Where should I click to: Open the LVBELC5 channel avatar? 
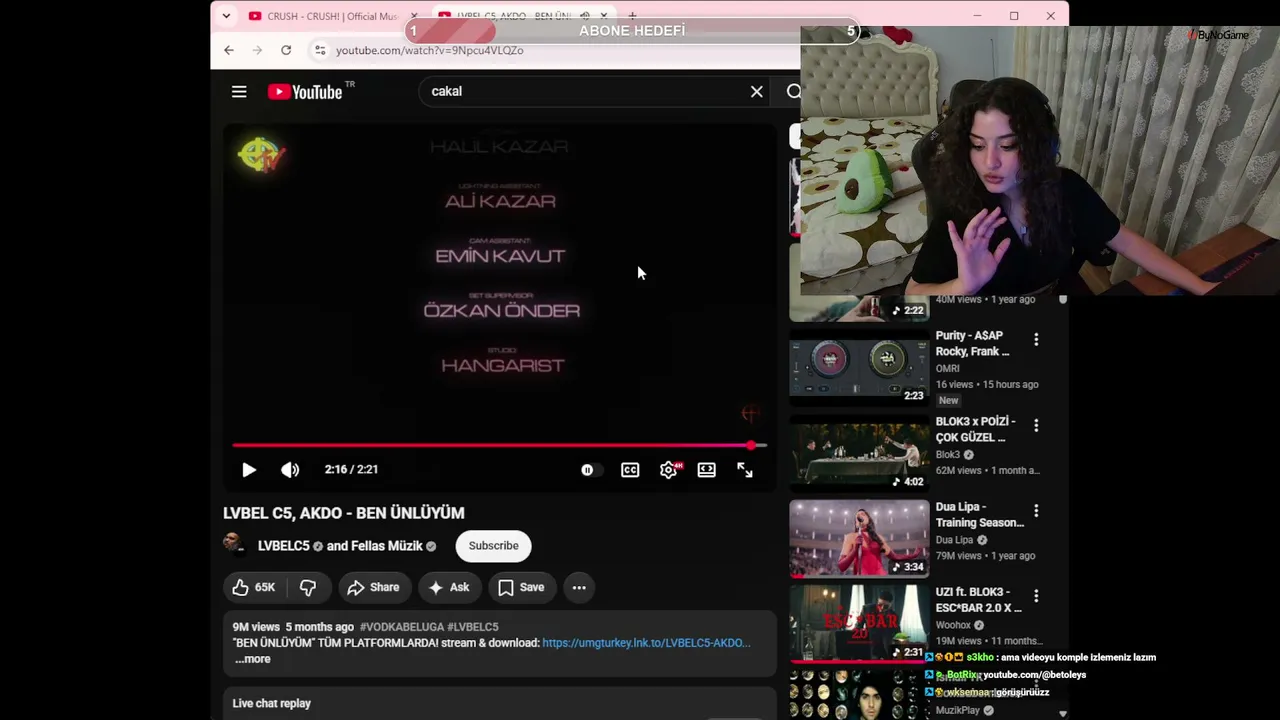click(x=233, y=543)
